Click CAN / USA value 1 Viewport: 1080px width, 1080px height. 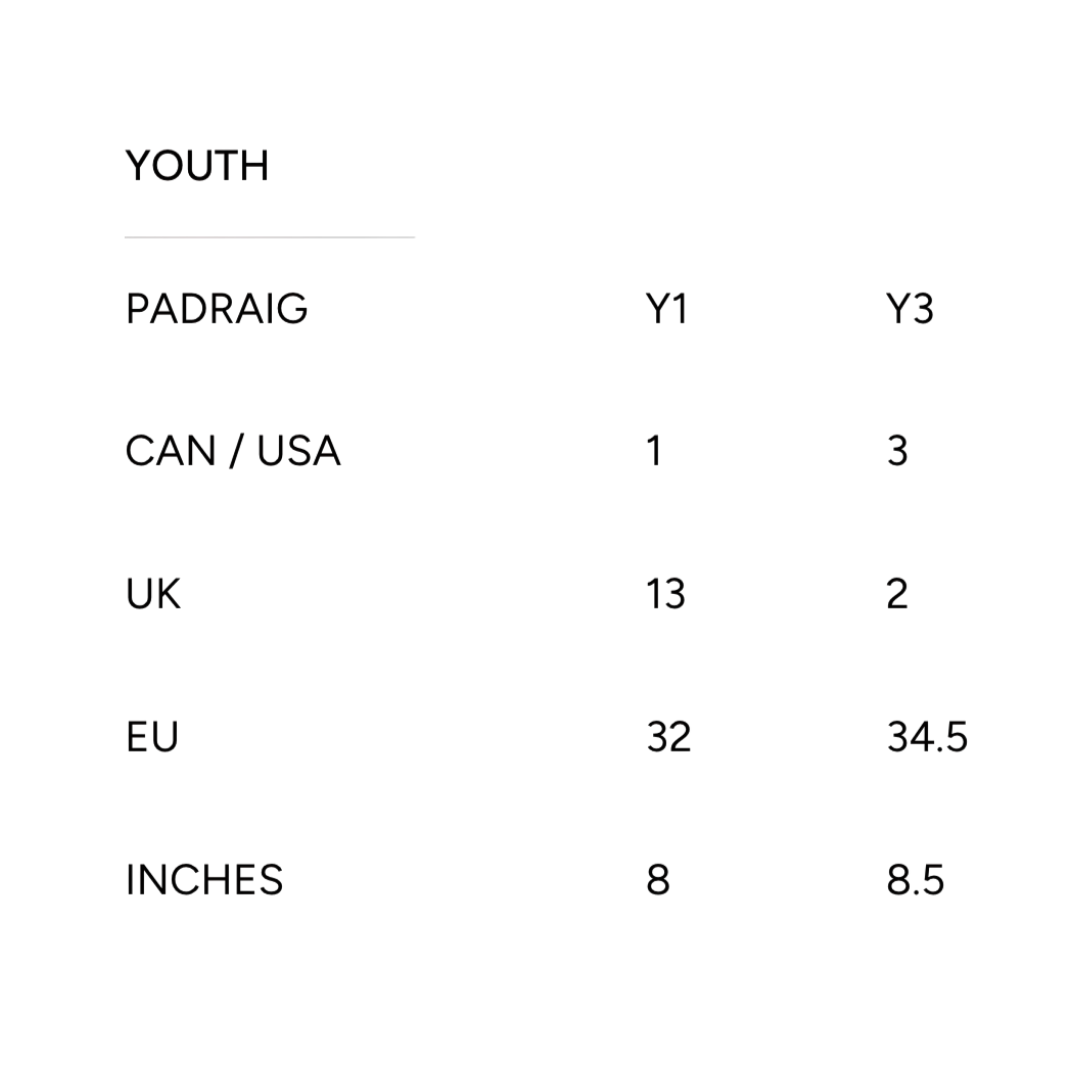(x=654, y=451)
